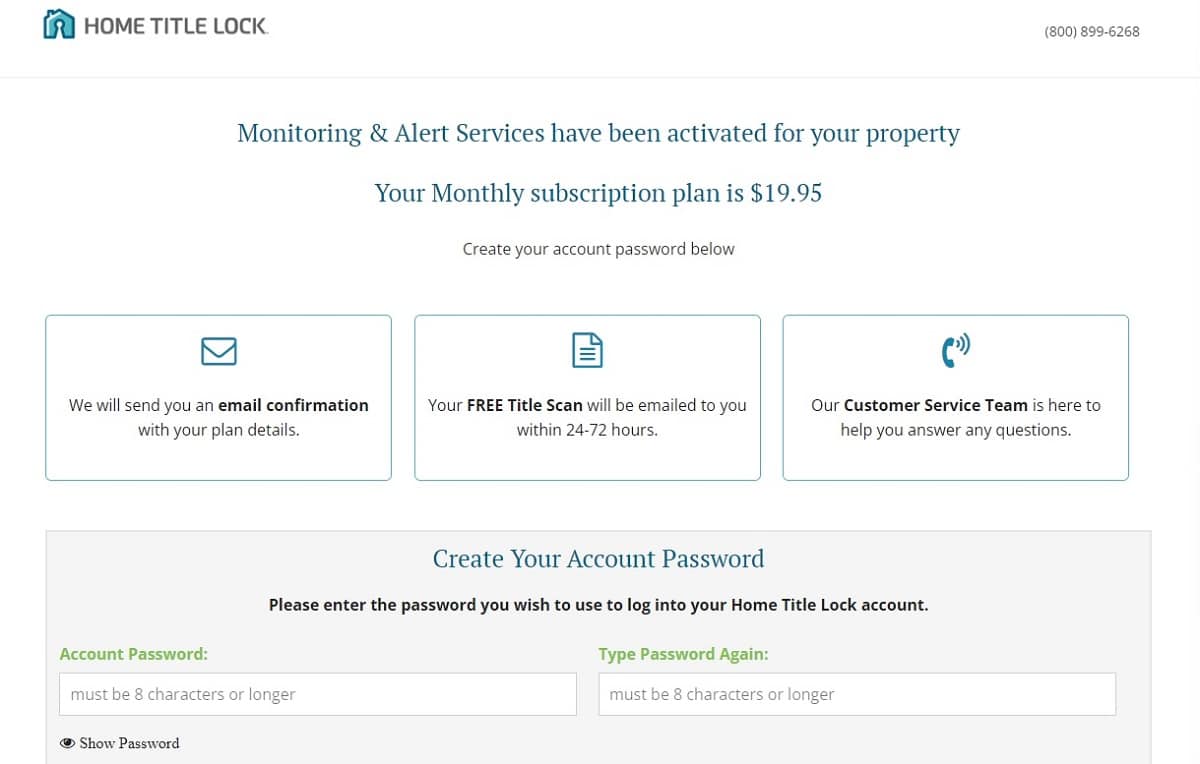Click the Account Password input field

pos(317,694)
